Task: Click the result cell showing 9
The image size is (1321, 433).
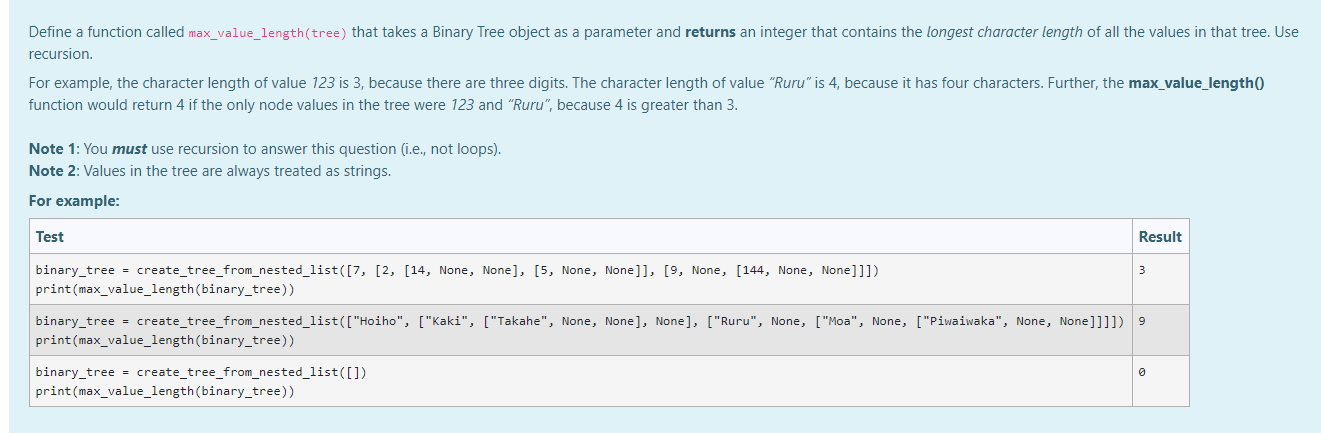Action: pos(1160,330)
